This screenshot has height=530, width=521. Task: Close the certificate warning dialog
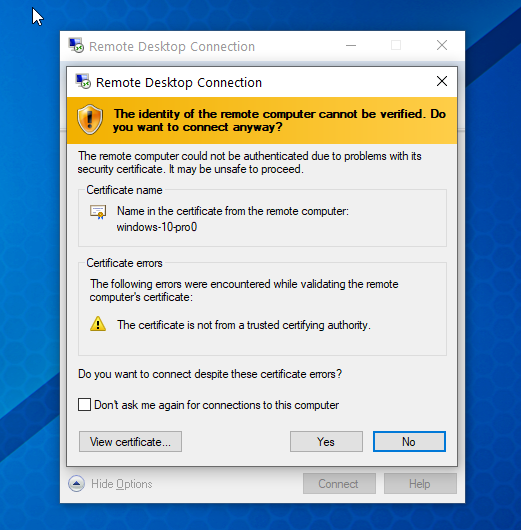[442, 81]
